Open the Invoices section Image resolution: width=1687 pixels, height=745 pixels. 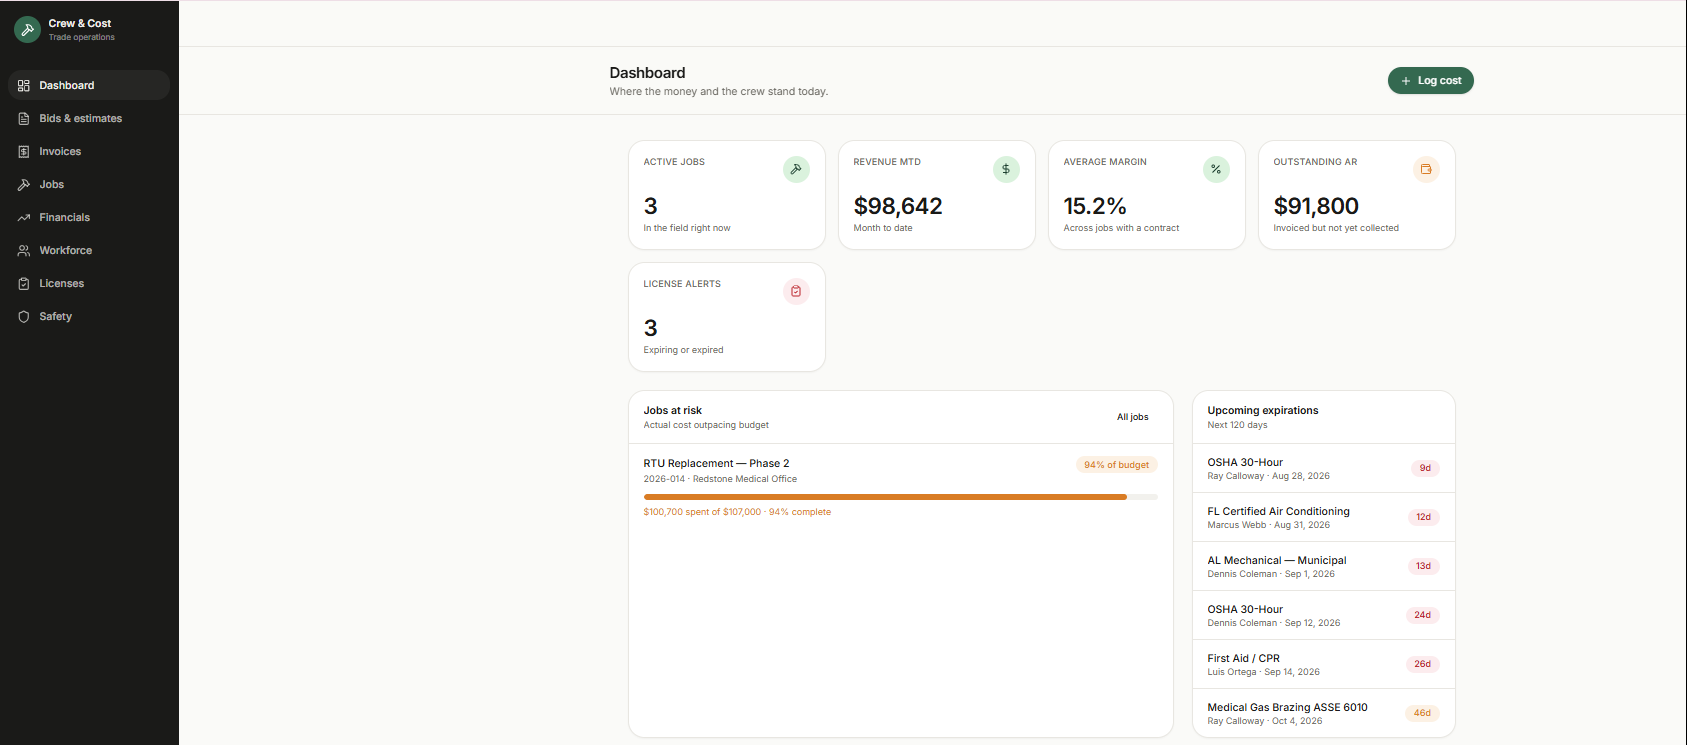tap(89, 151)
